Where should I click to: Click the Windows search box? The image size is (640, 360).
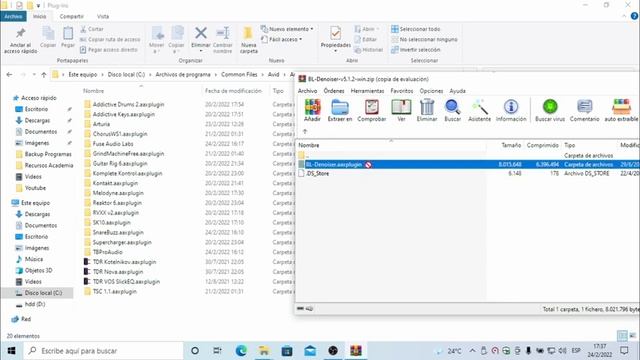coord(103,351)
